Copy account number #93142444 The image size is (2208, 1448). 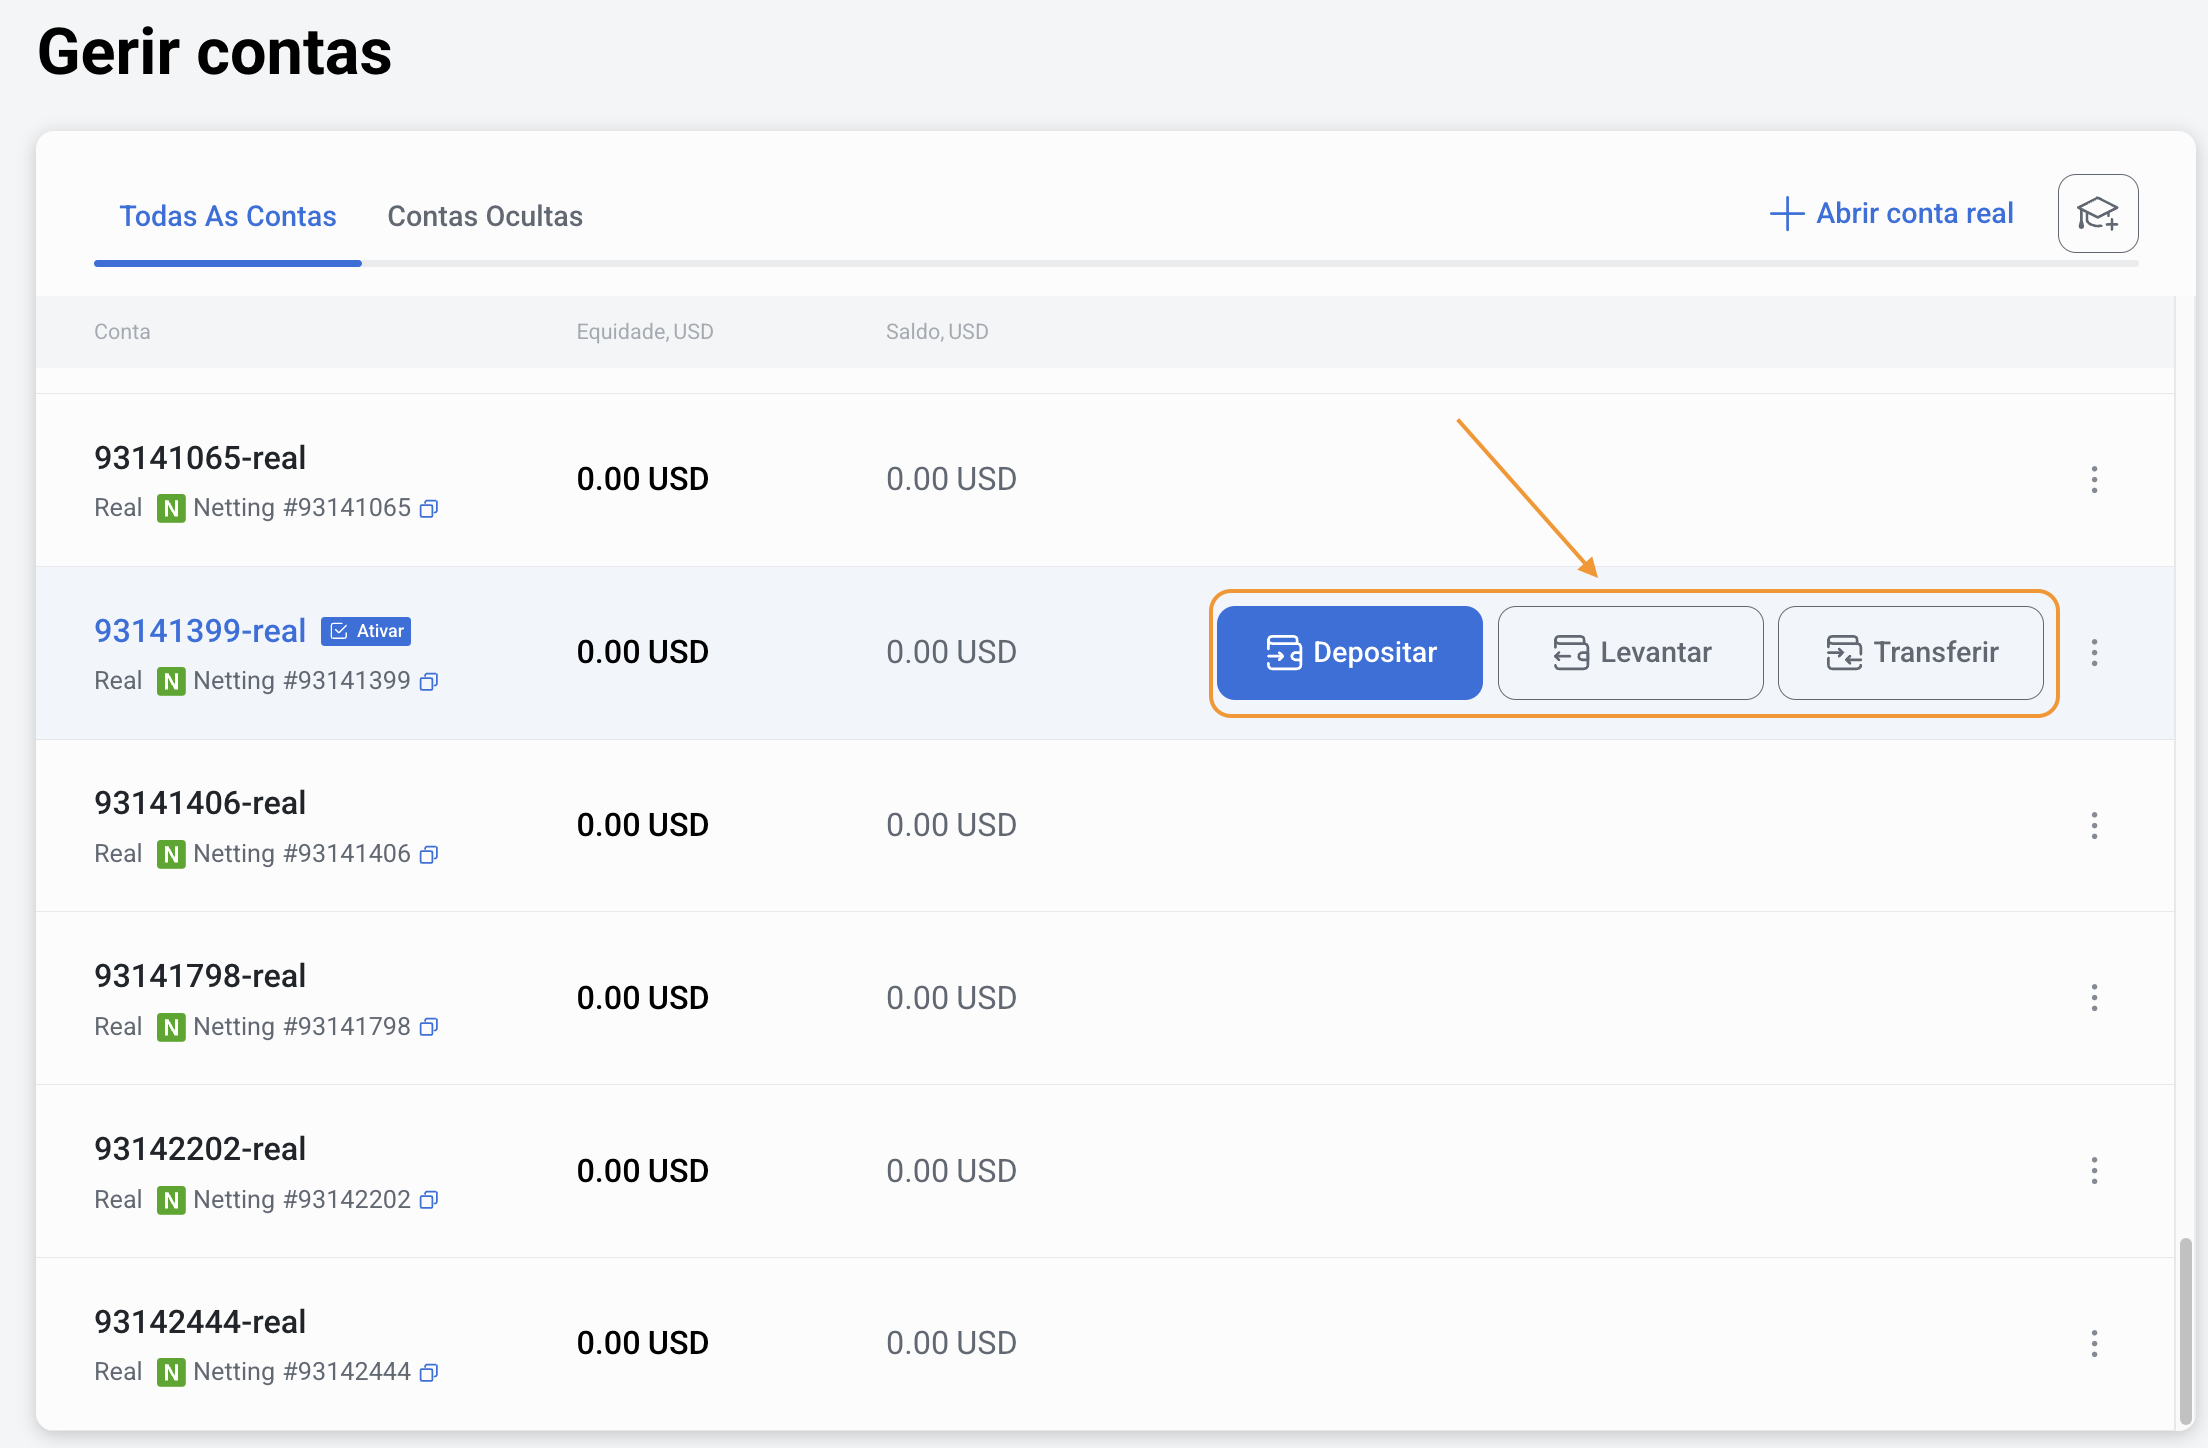(x=429, y=1373)
